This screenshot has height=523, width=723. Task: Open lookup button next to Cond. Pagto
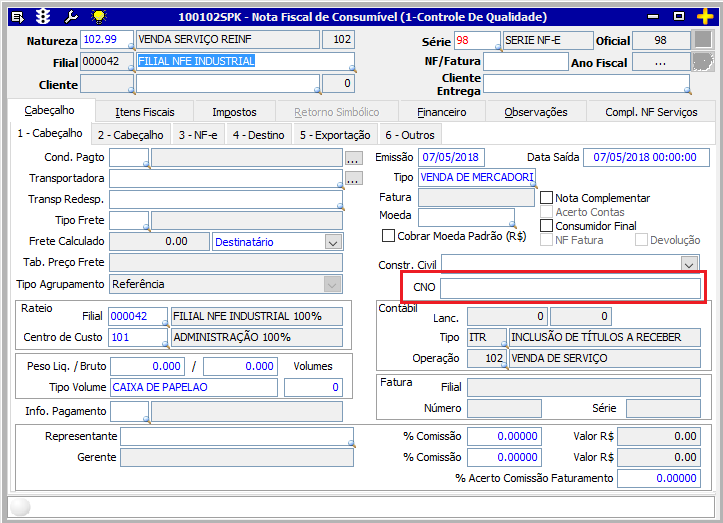pyautogui.click(x=353, y=158)
